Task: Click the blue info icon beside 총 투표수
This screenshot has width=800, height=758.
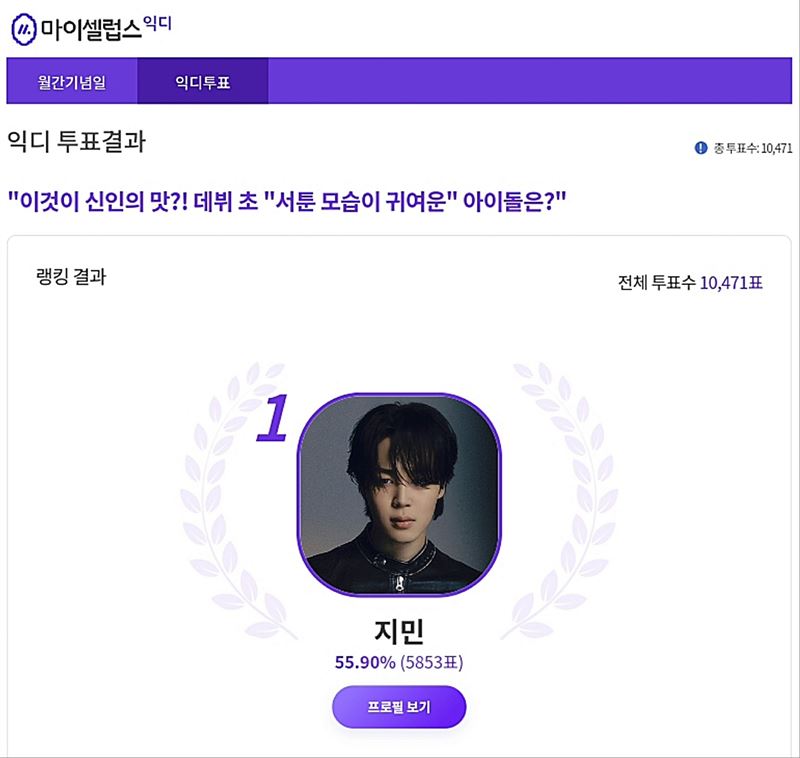Action: pos(700,148)
